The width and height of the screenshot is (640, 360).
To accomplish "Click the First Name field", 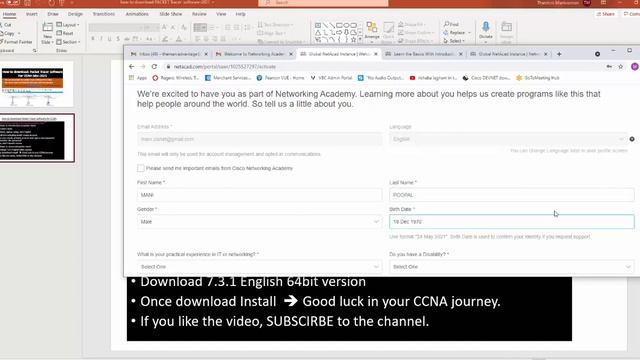I will pyautogui.click(x=260, y=195).
